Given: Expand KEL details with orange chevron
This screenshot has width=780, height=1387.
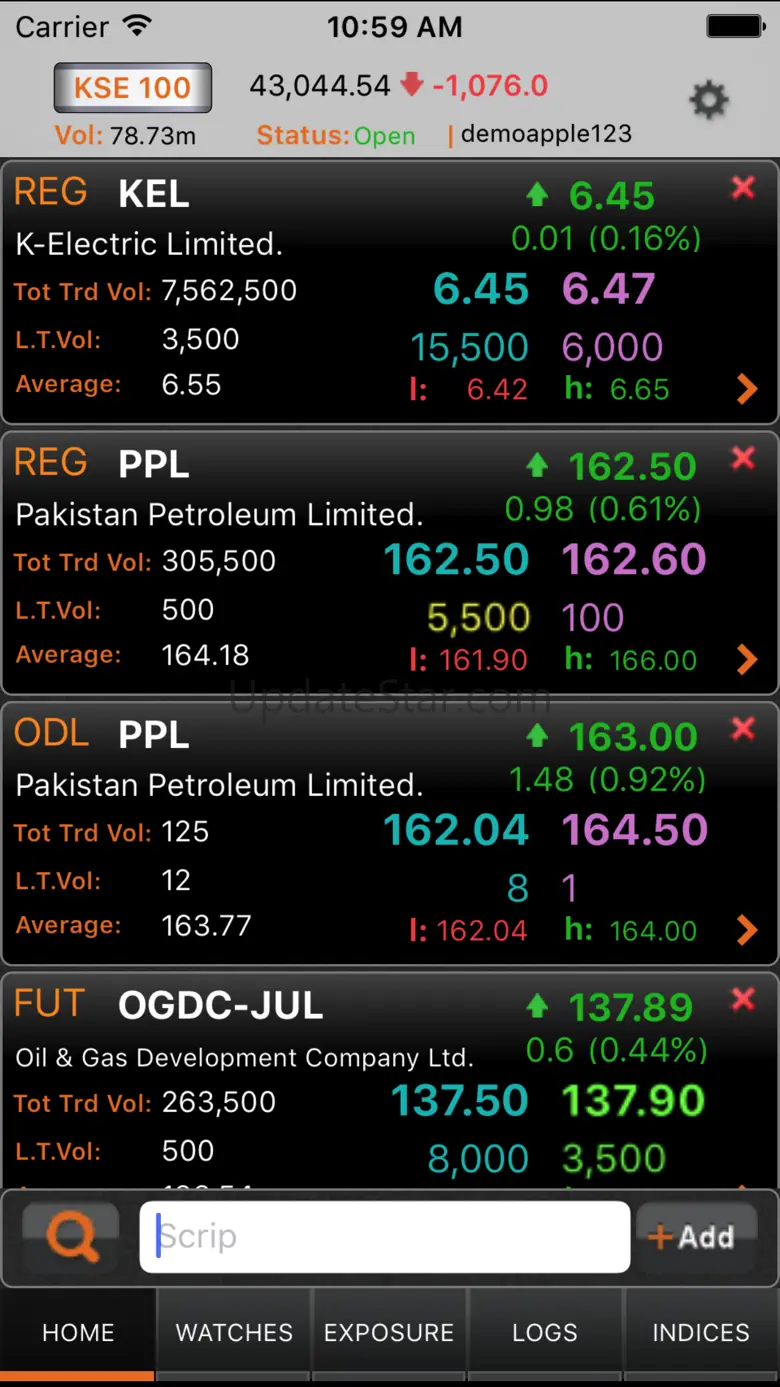Looking at the screenshot, I should coord(746,389).
